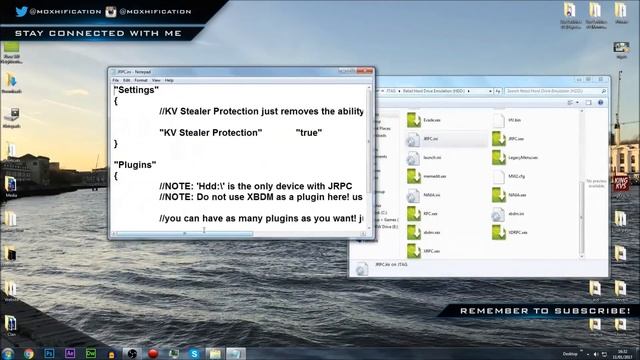Click Notepad scroll right arrow
This screenshot has width=640, height=360.
[363, 233]
